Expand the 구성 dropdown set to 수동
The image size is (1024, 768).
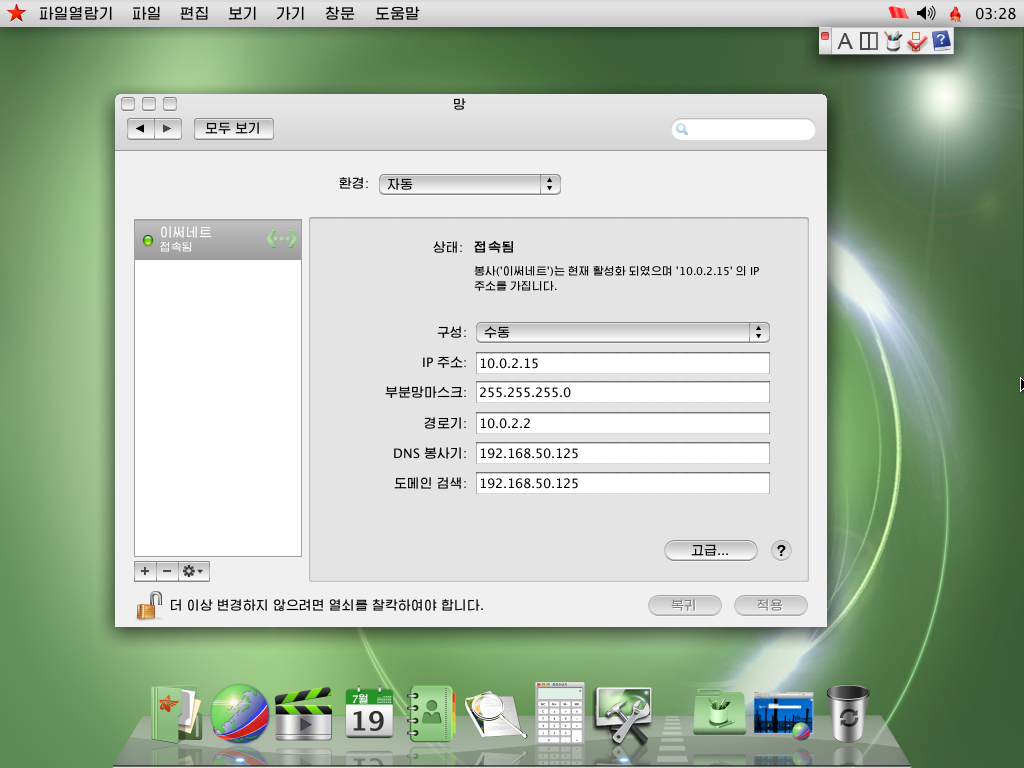tap(622, 332)
